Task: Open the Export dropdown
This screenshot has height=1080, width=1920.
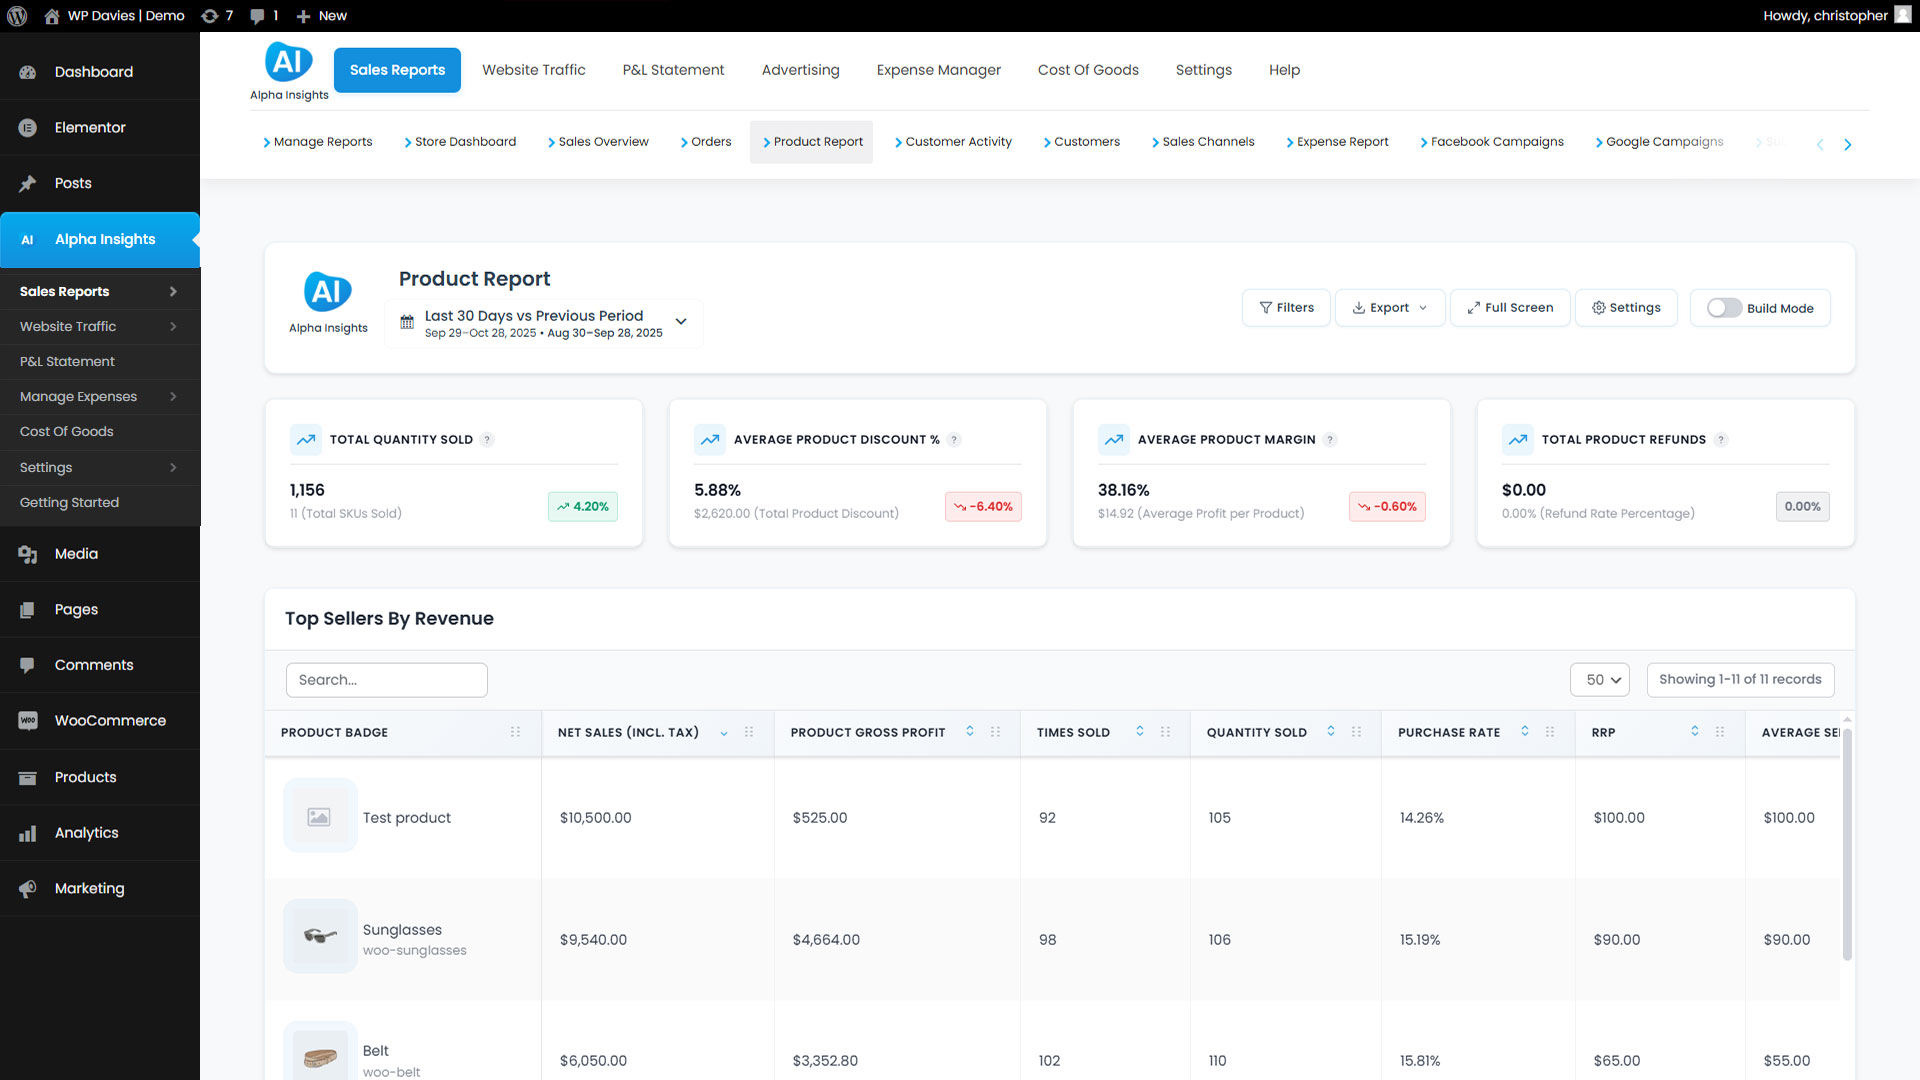Action: [x=1390, y=308]
